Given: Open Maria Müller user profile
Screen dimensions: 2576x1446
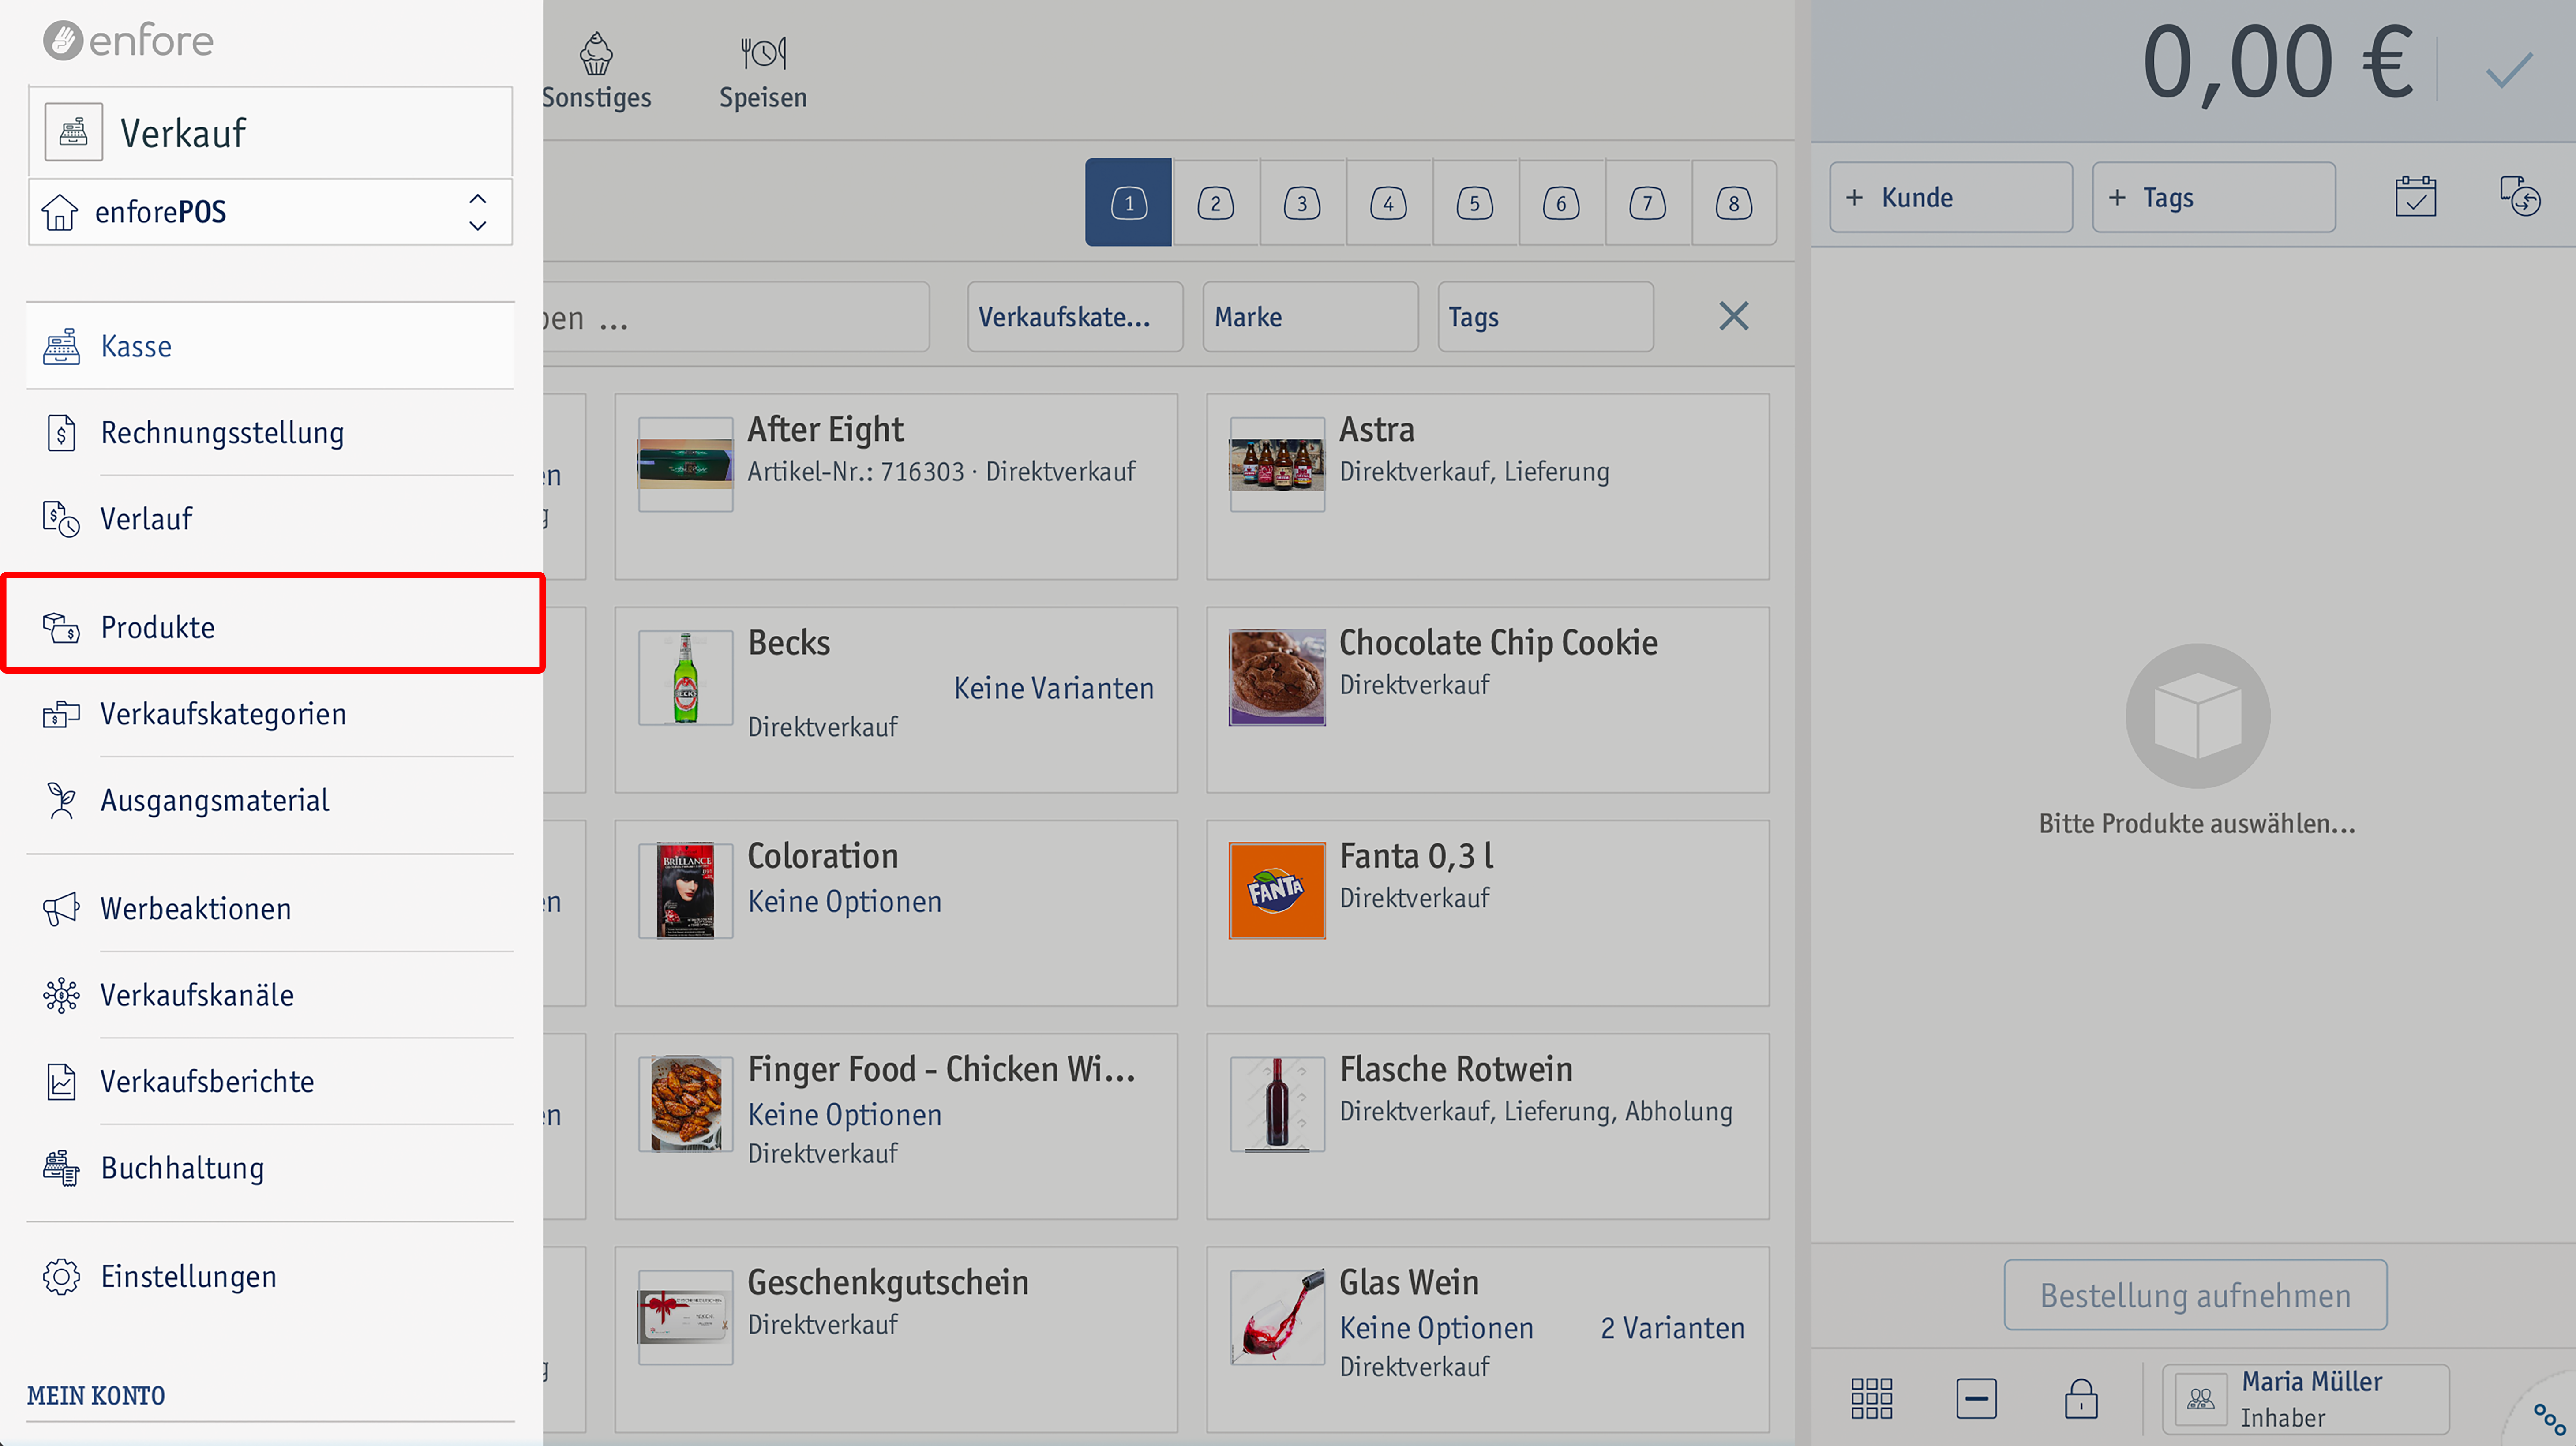Looking at the screenshot, I should (2305, 1398).
